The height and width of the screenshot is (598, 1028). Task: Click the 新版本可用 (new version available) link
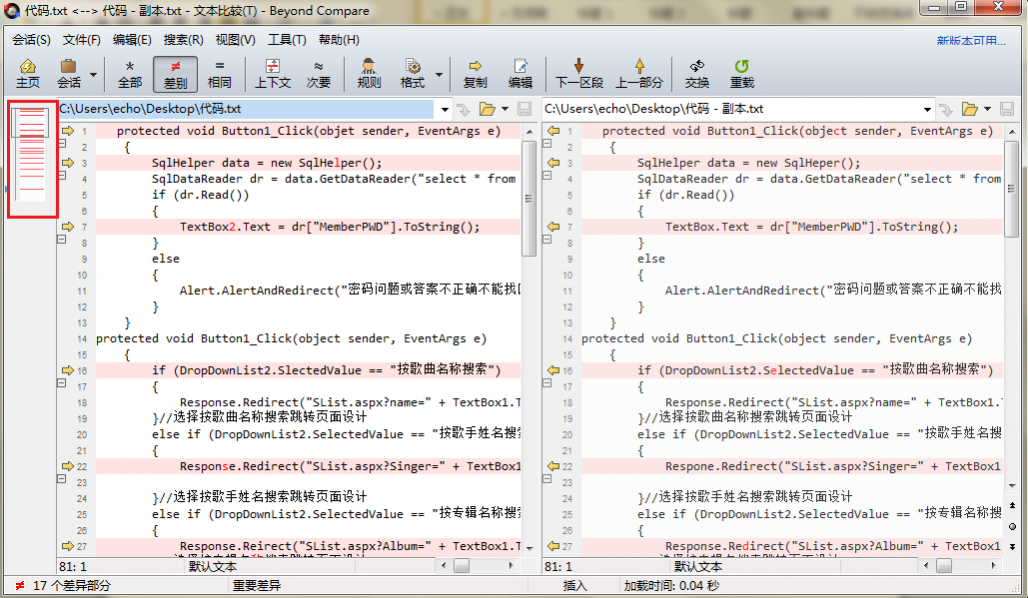970,41
